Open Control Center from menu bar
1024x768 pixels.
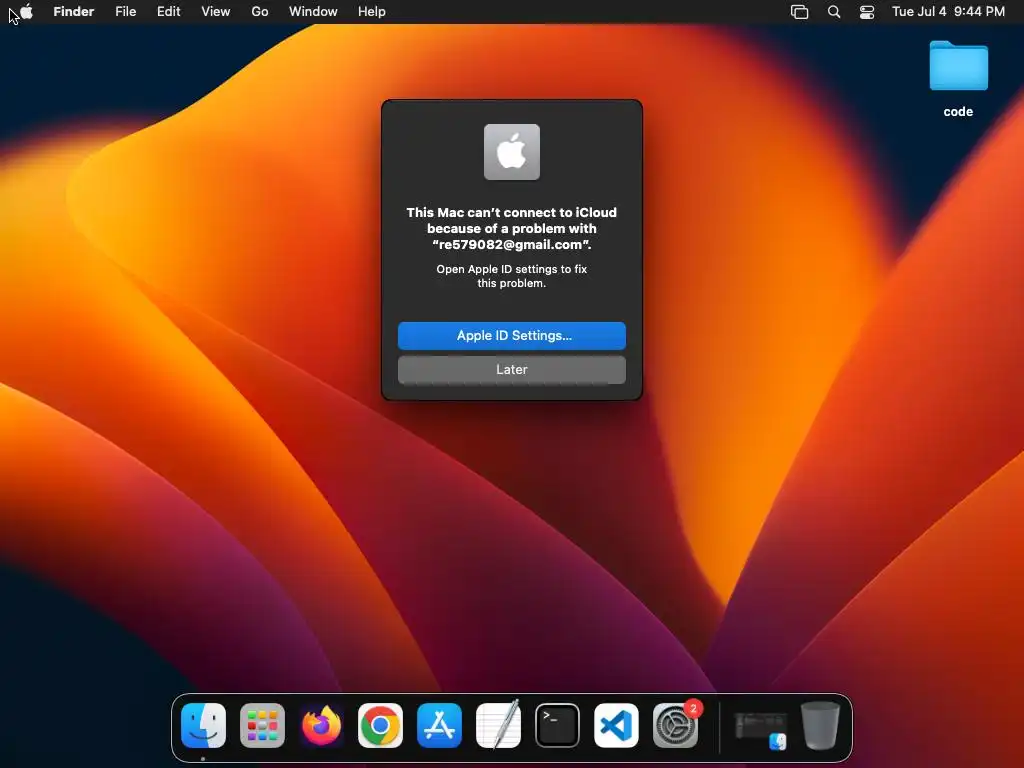(x=867, y=11)
